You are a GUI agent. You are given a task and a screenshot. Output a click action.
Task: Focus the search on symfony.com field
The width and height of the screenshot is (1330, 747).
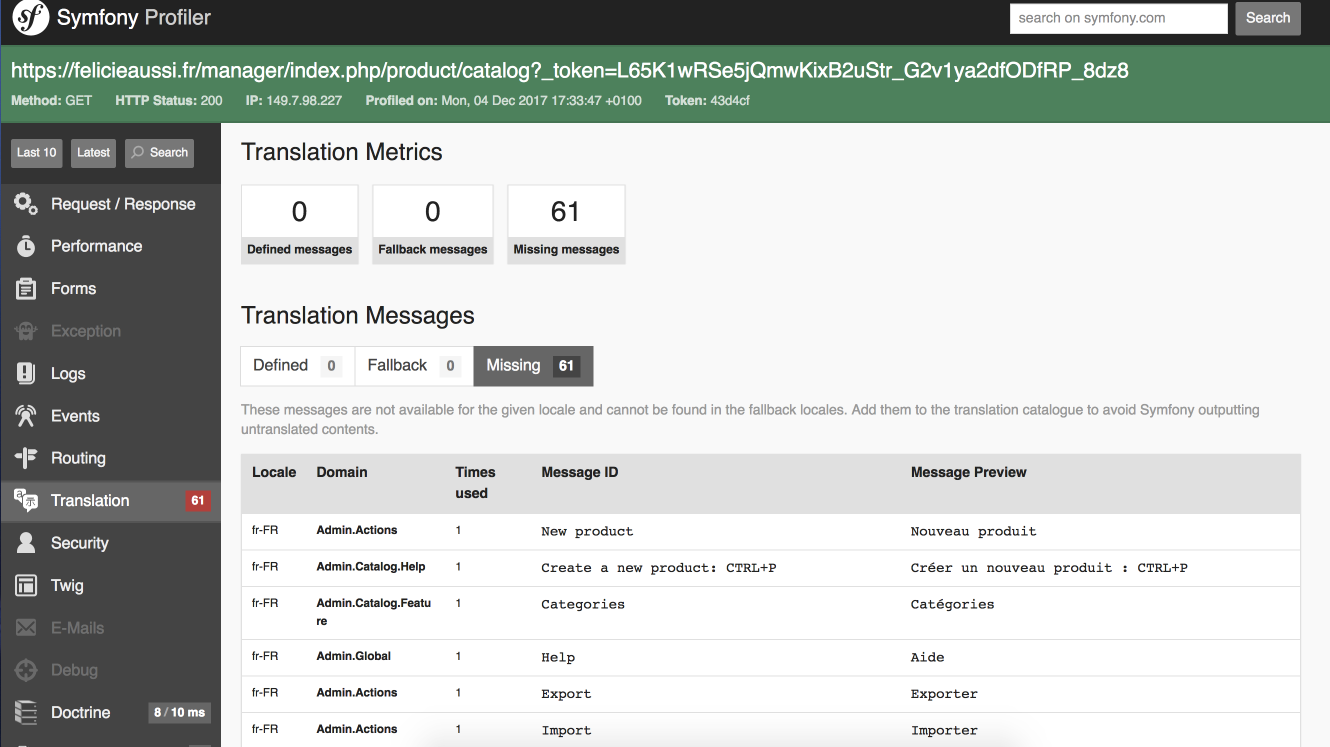pos(1118,18)
